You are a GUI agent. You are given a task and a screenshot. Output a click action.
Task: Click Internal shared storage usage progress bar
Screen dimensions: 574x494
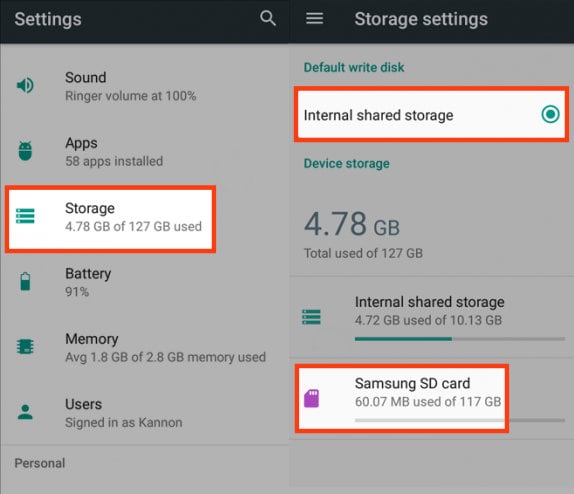(x=460, y=339)
